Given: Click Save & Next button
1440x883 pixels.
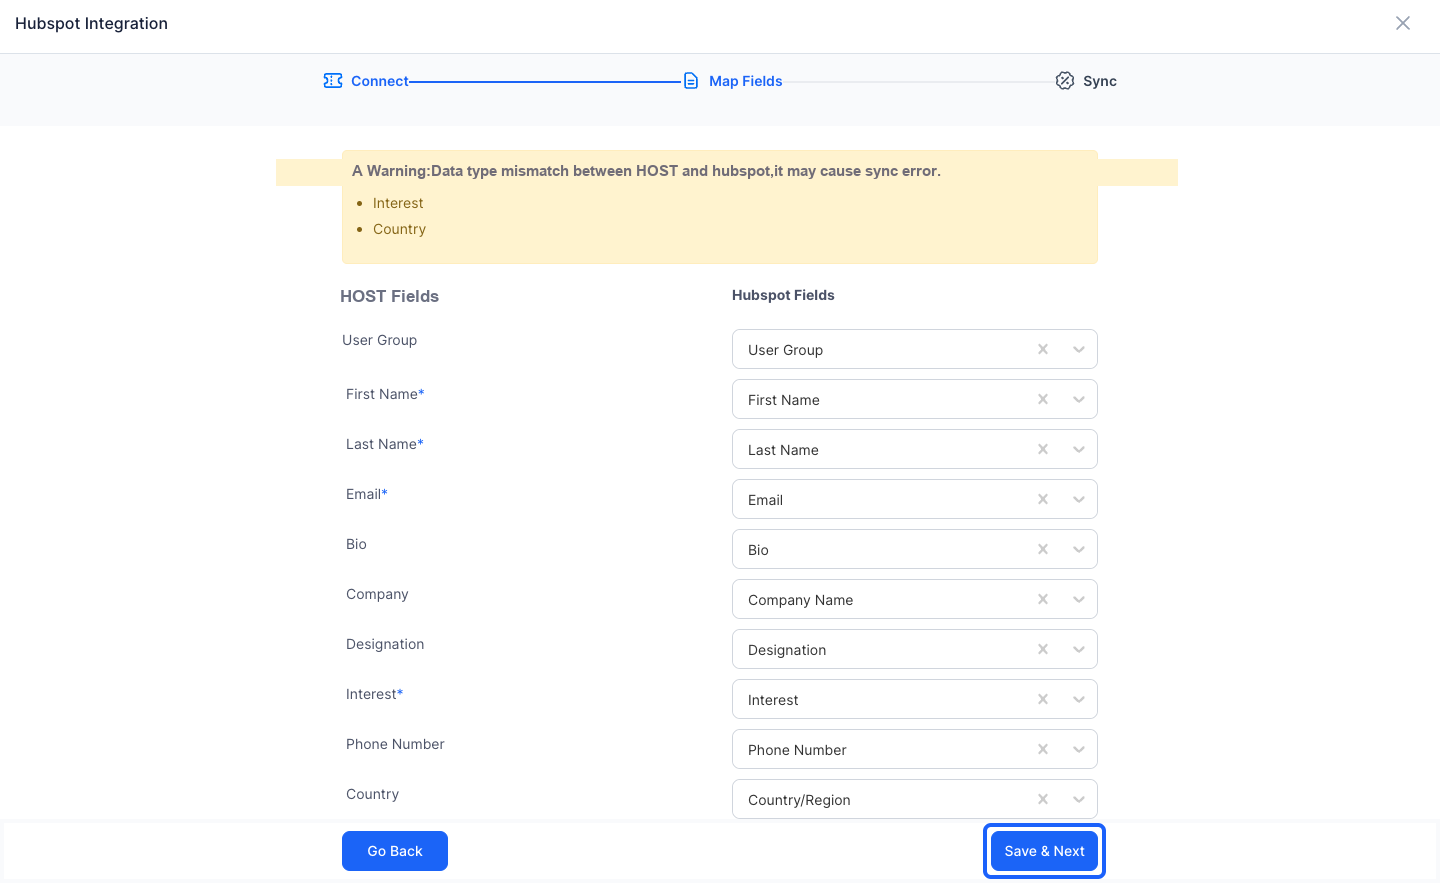Looking at the screenshot, I should coord(1044,851).
